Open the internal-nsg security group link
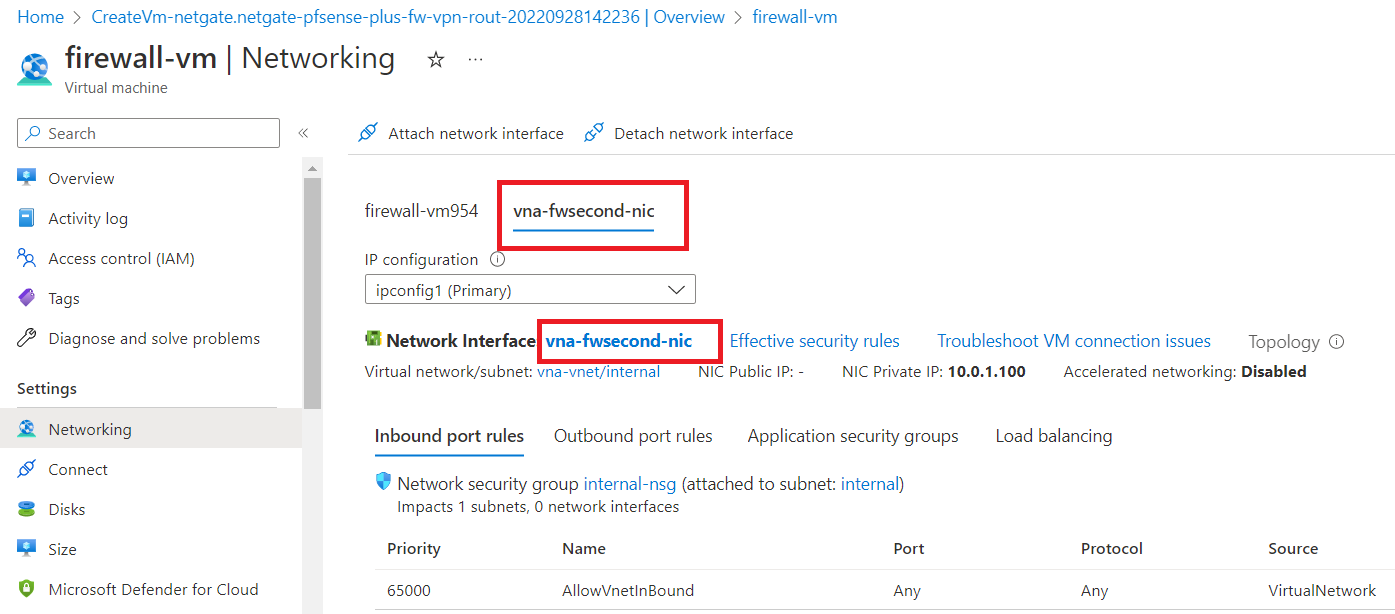The image size is (1395, 614). coord(629,484)
